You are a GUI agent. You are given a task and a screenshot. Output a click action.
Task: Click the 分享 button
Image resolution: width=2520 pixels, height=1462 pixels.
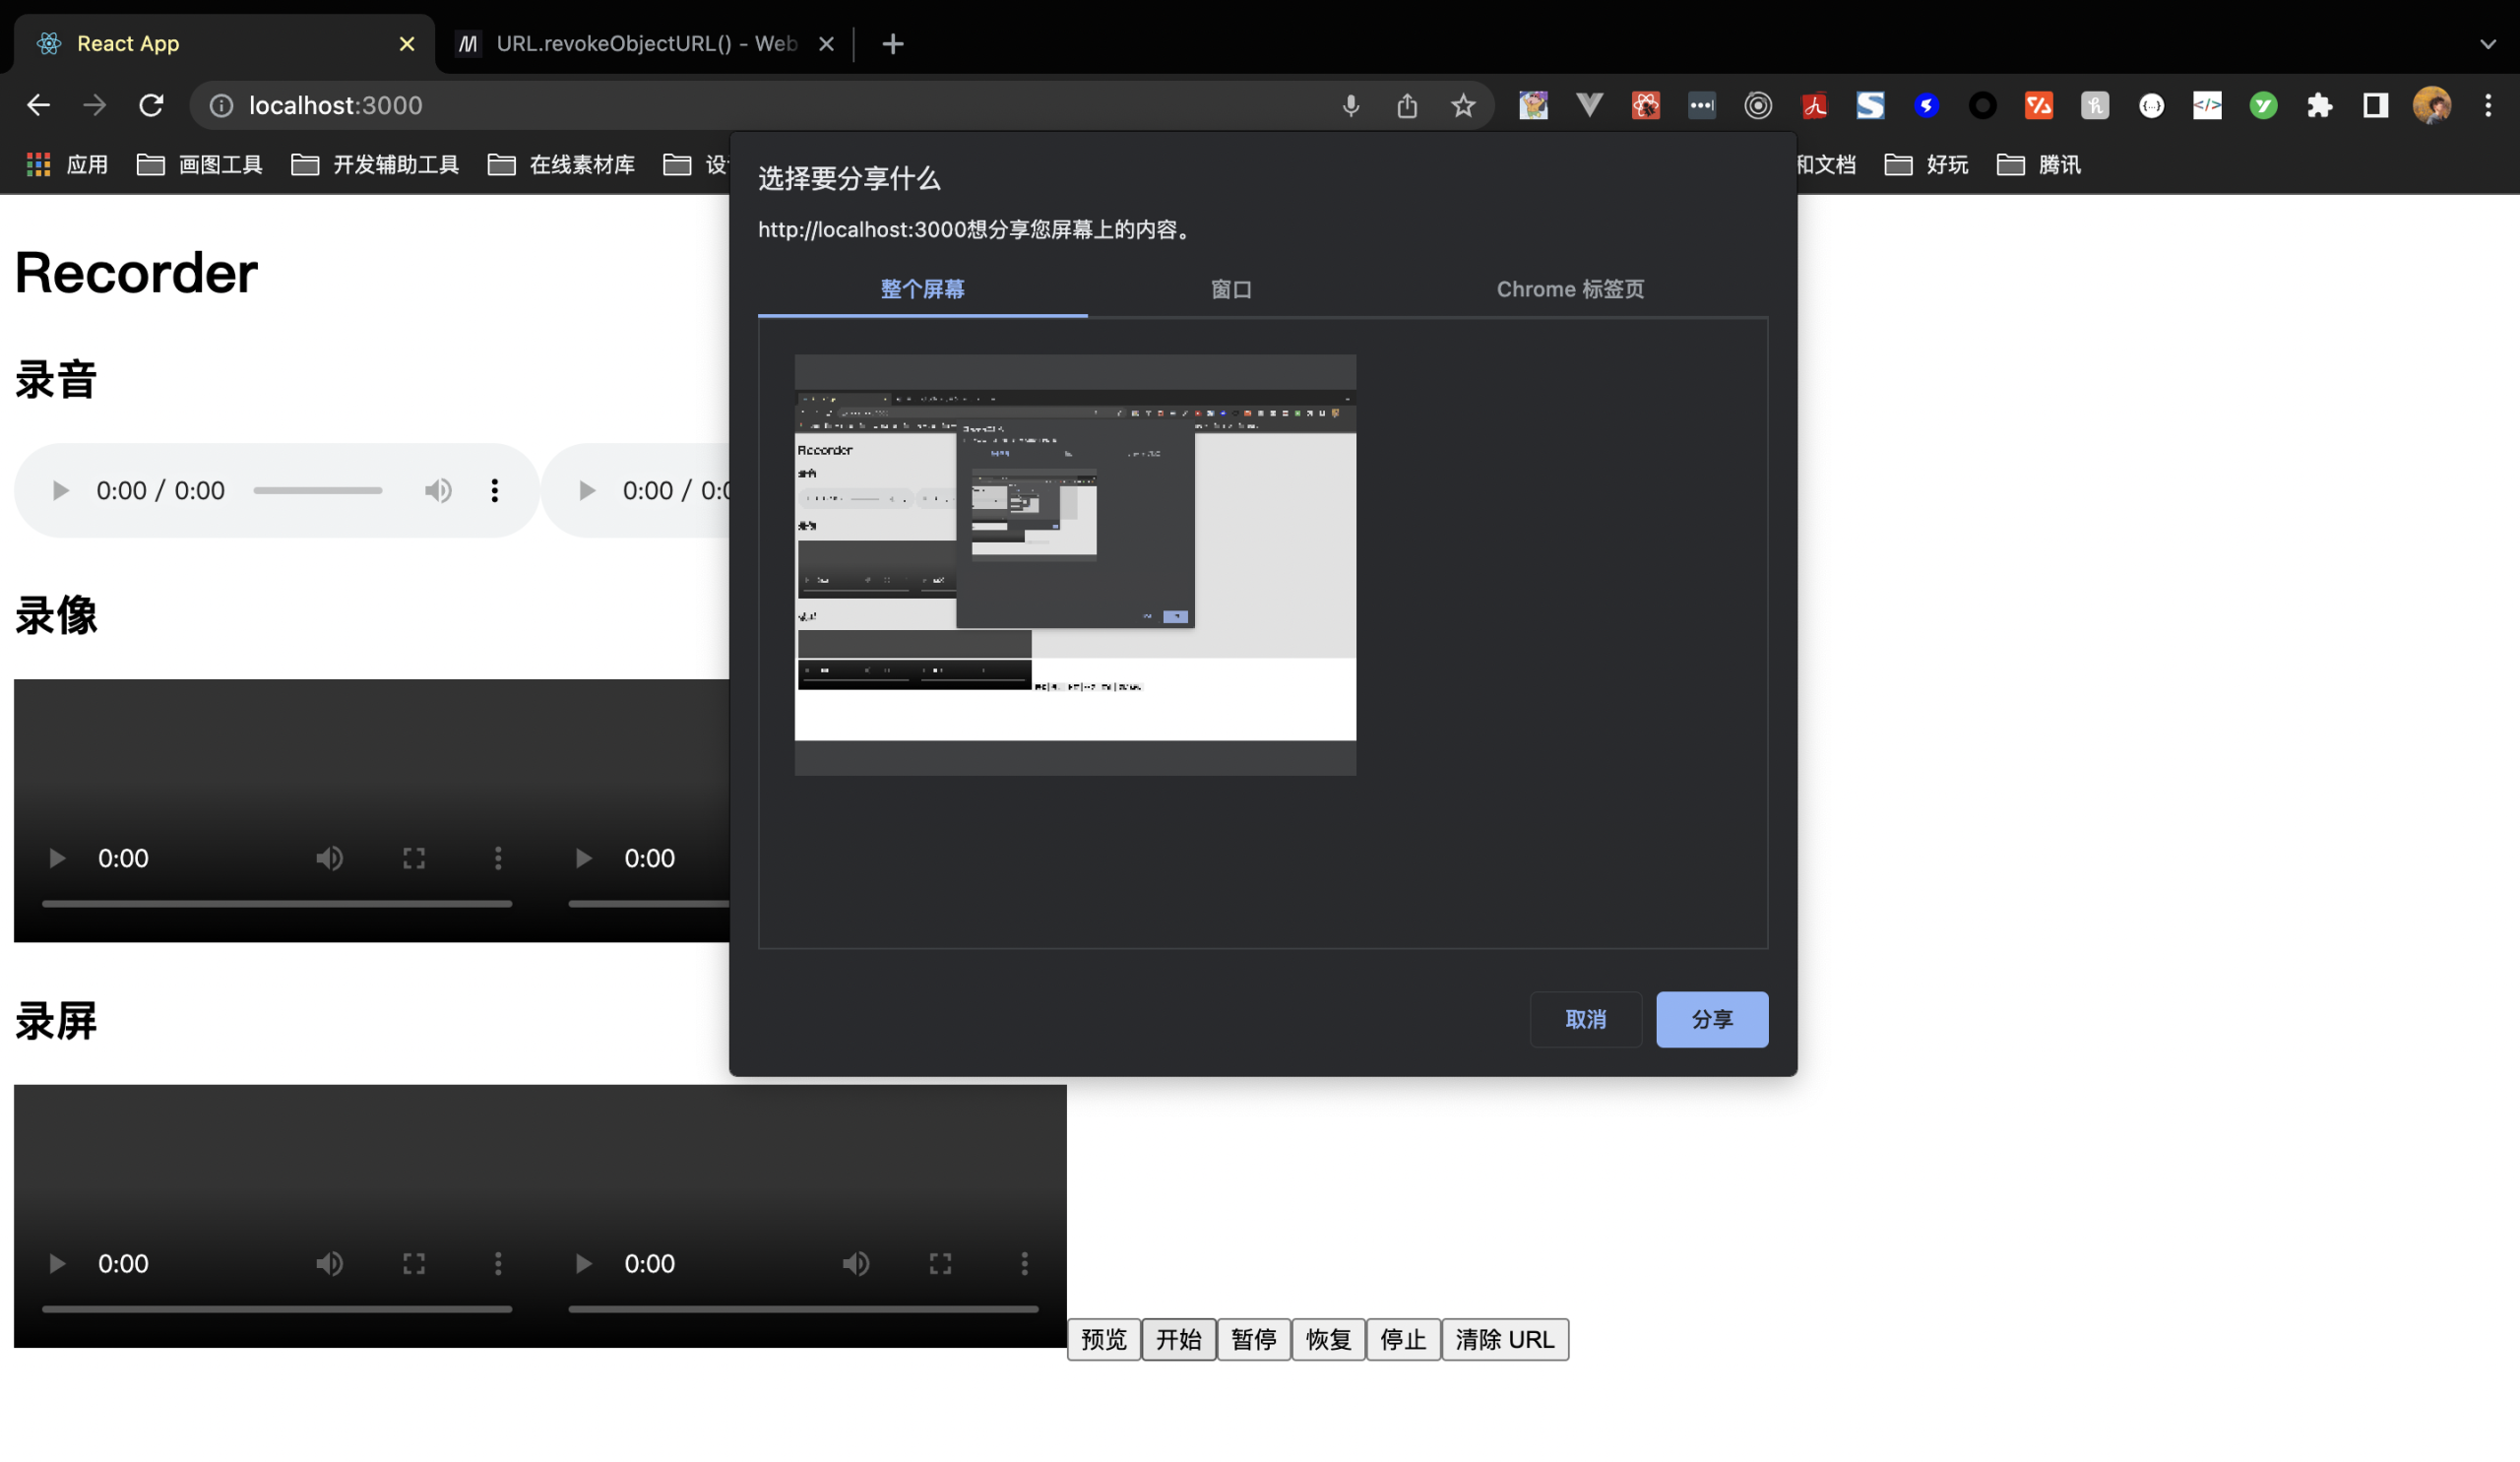(1711, 1019)
